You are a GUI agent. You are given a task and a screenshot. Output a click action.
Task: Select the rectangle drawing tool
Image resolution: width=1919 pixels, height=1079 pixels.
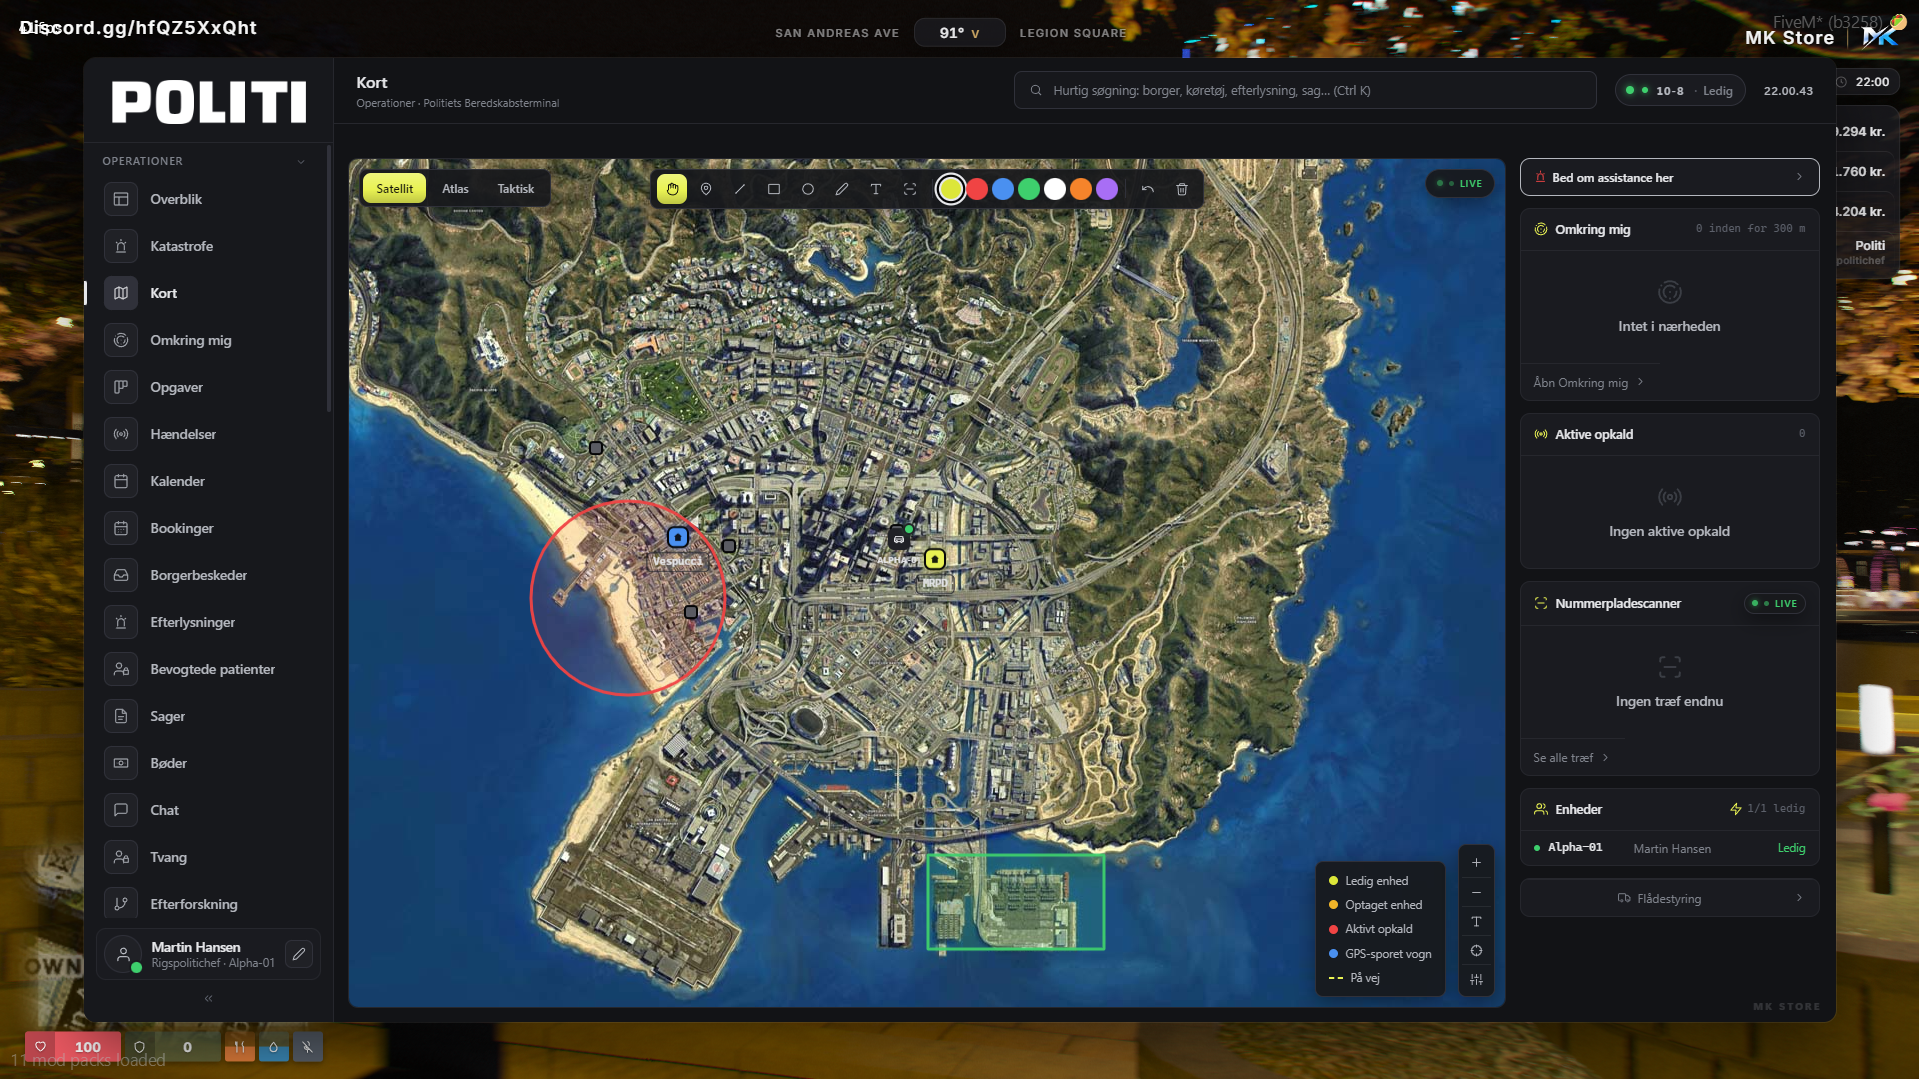[x=774, y=189]
